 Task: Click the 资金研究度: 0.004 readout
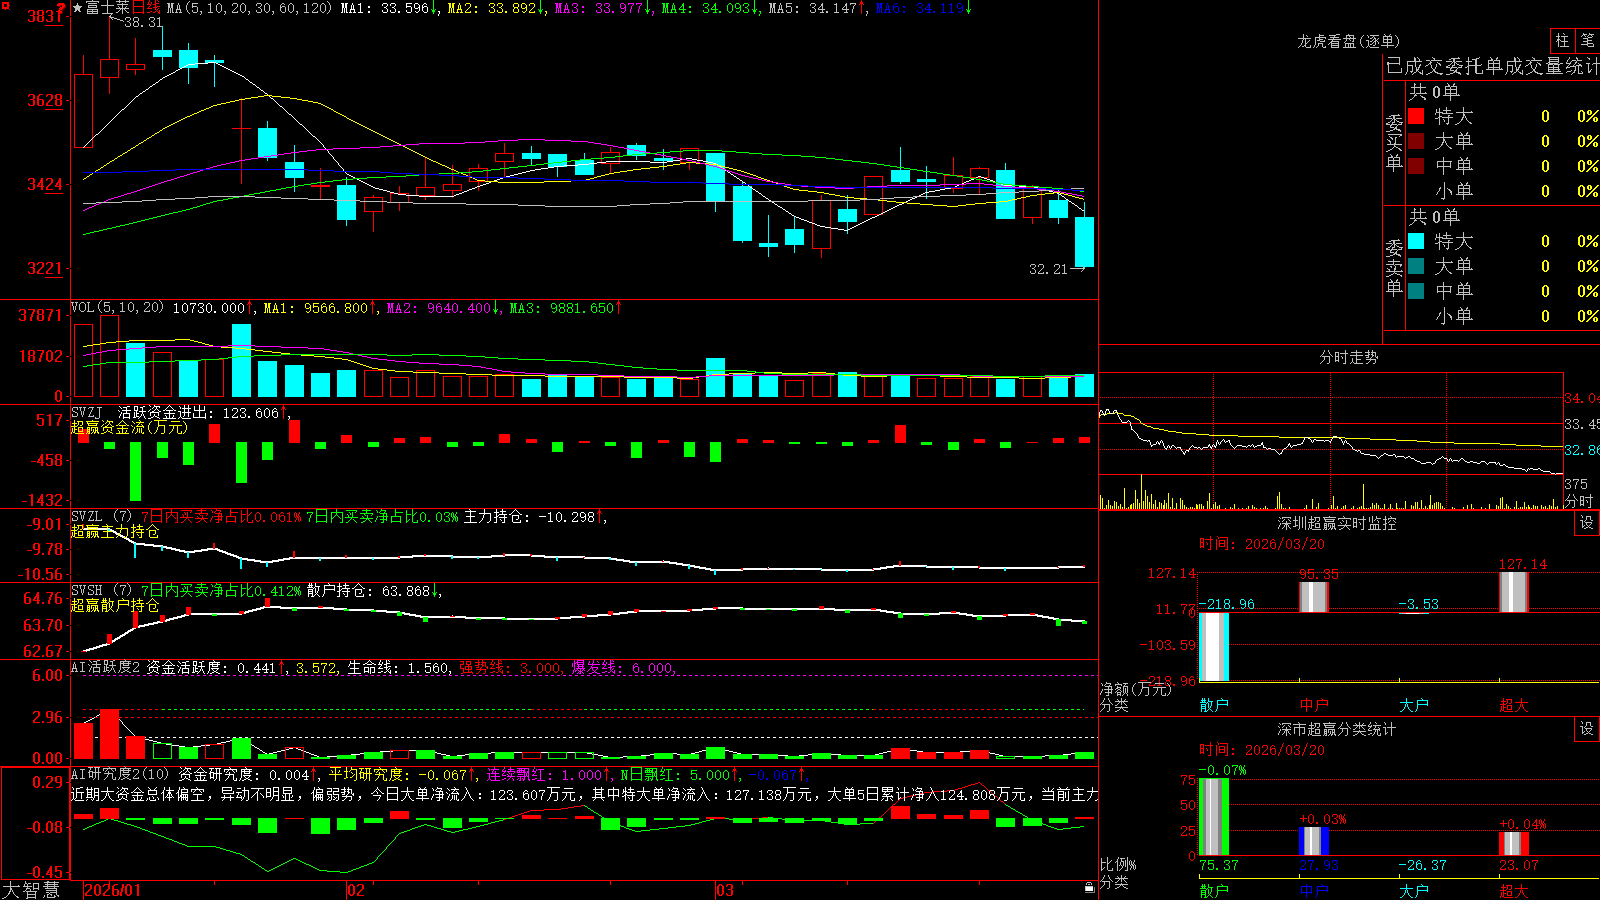tap(248, 774)
